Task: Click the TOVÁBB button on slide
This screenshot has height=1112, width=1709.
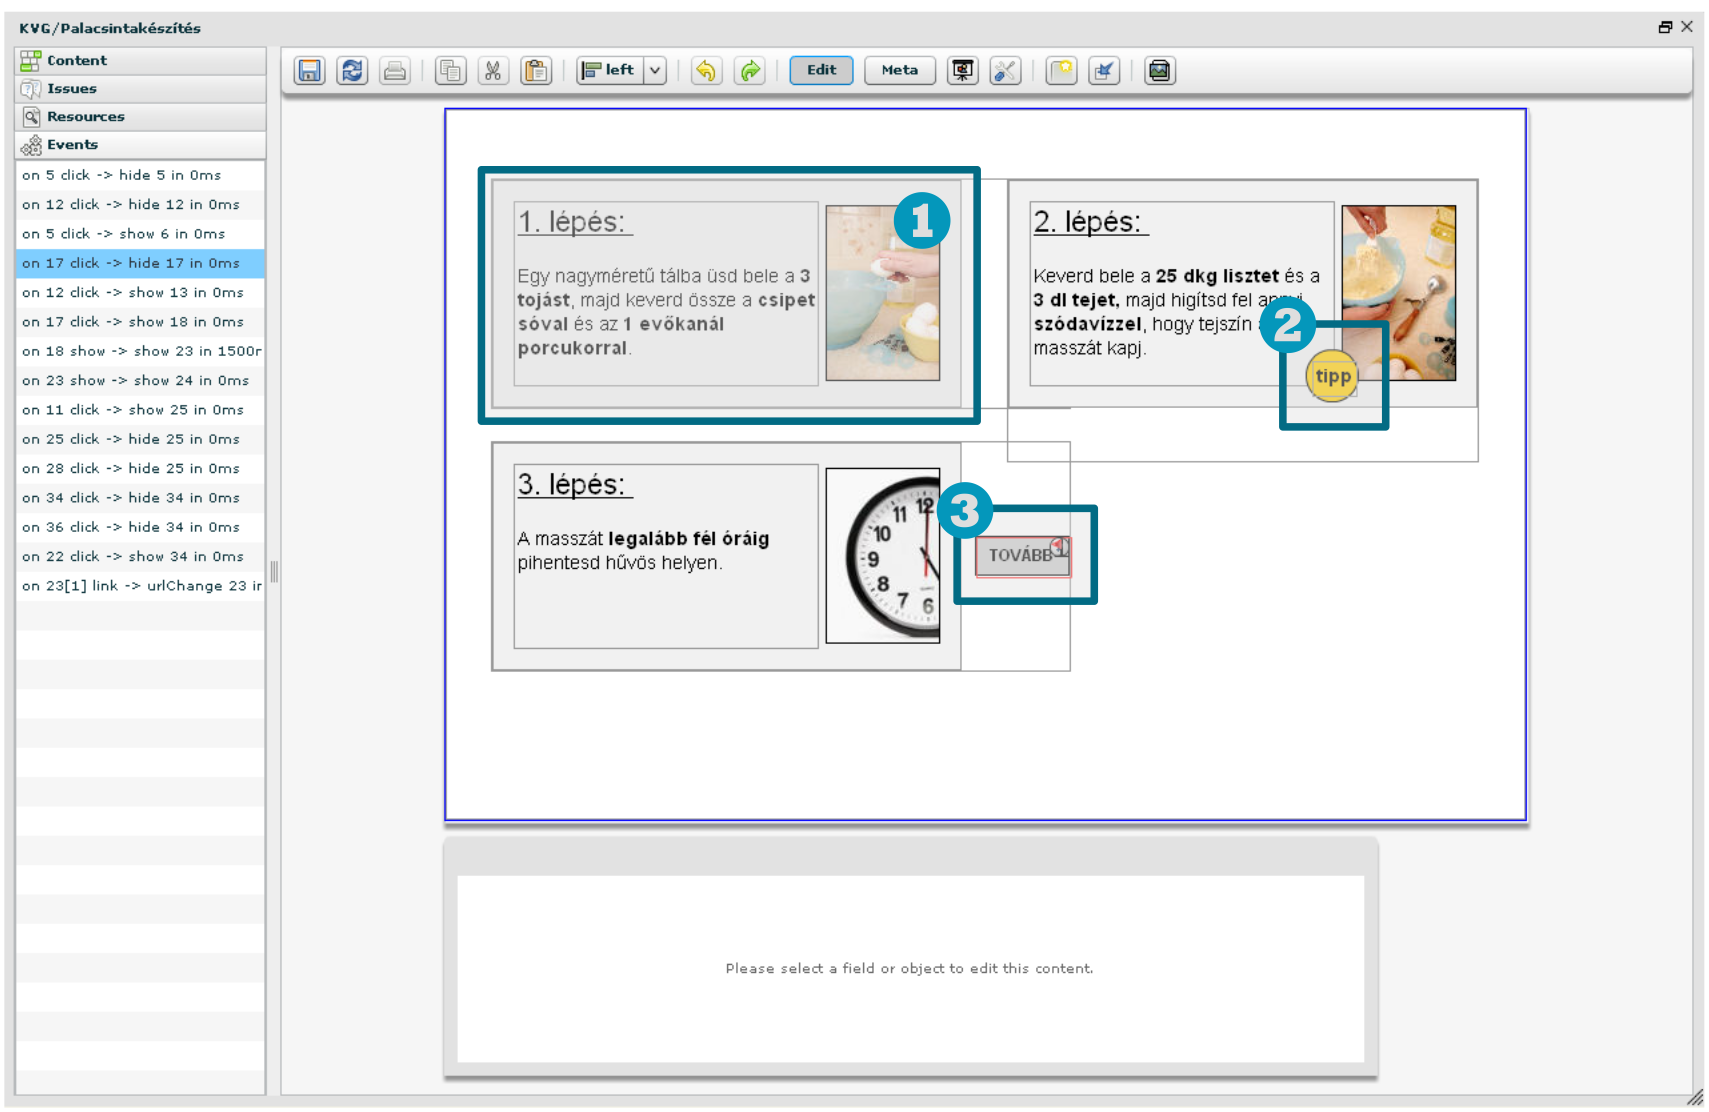Action: point(1021,556)
